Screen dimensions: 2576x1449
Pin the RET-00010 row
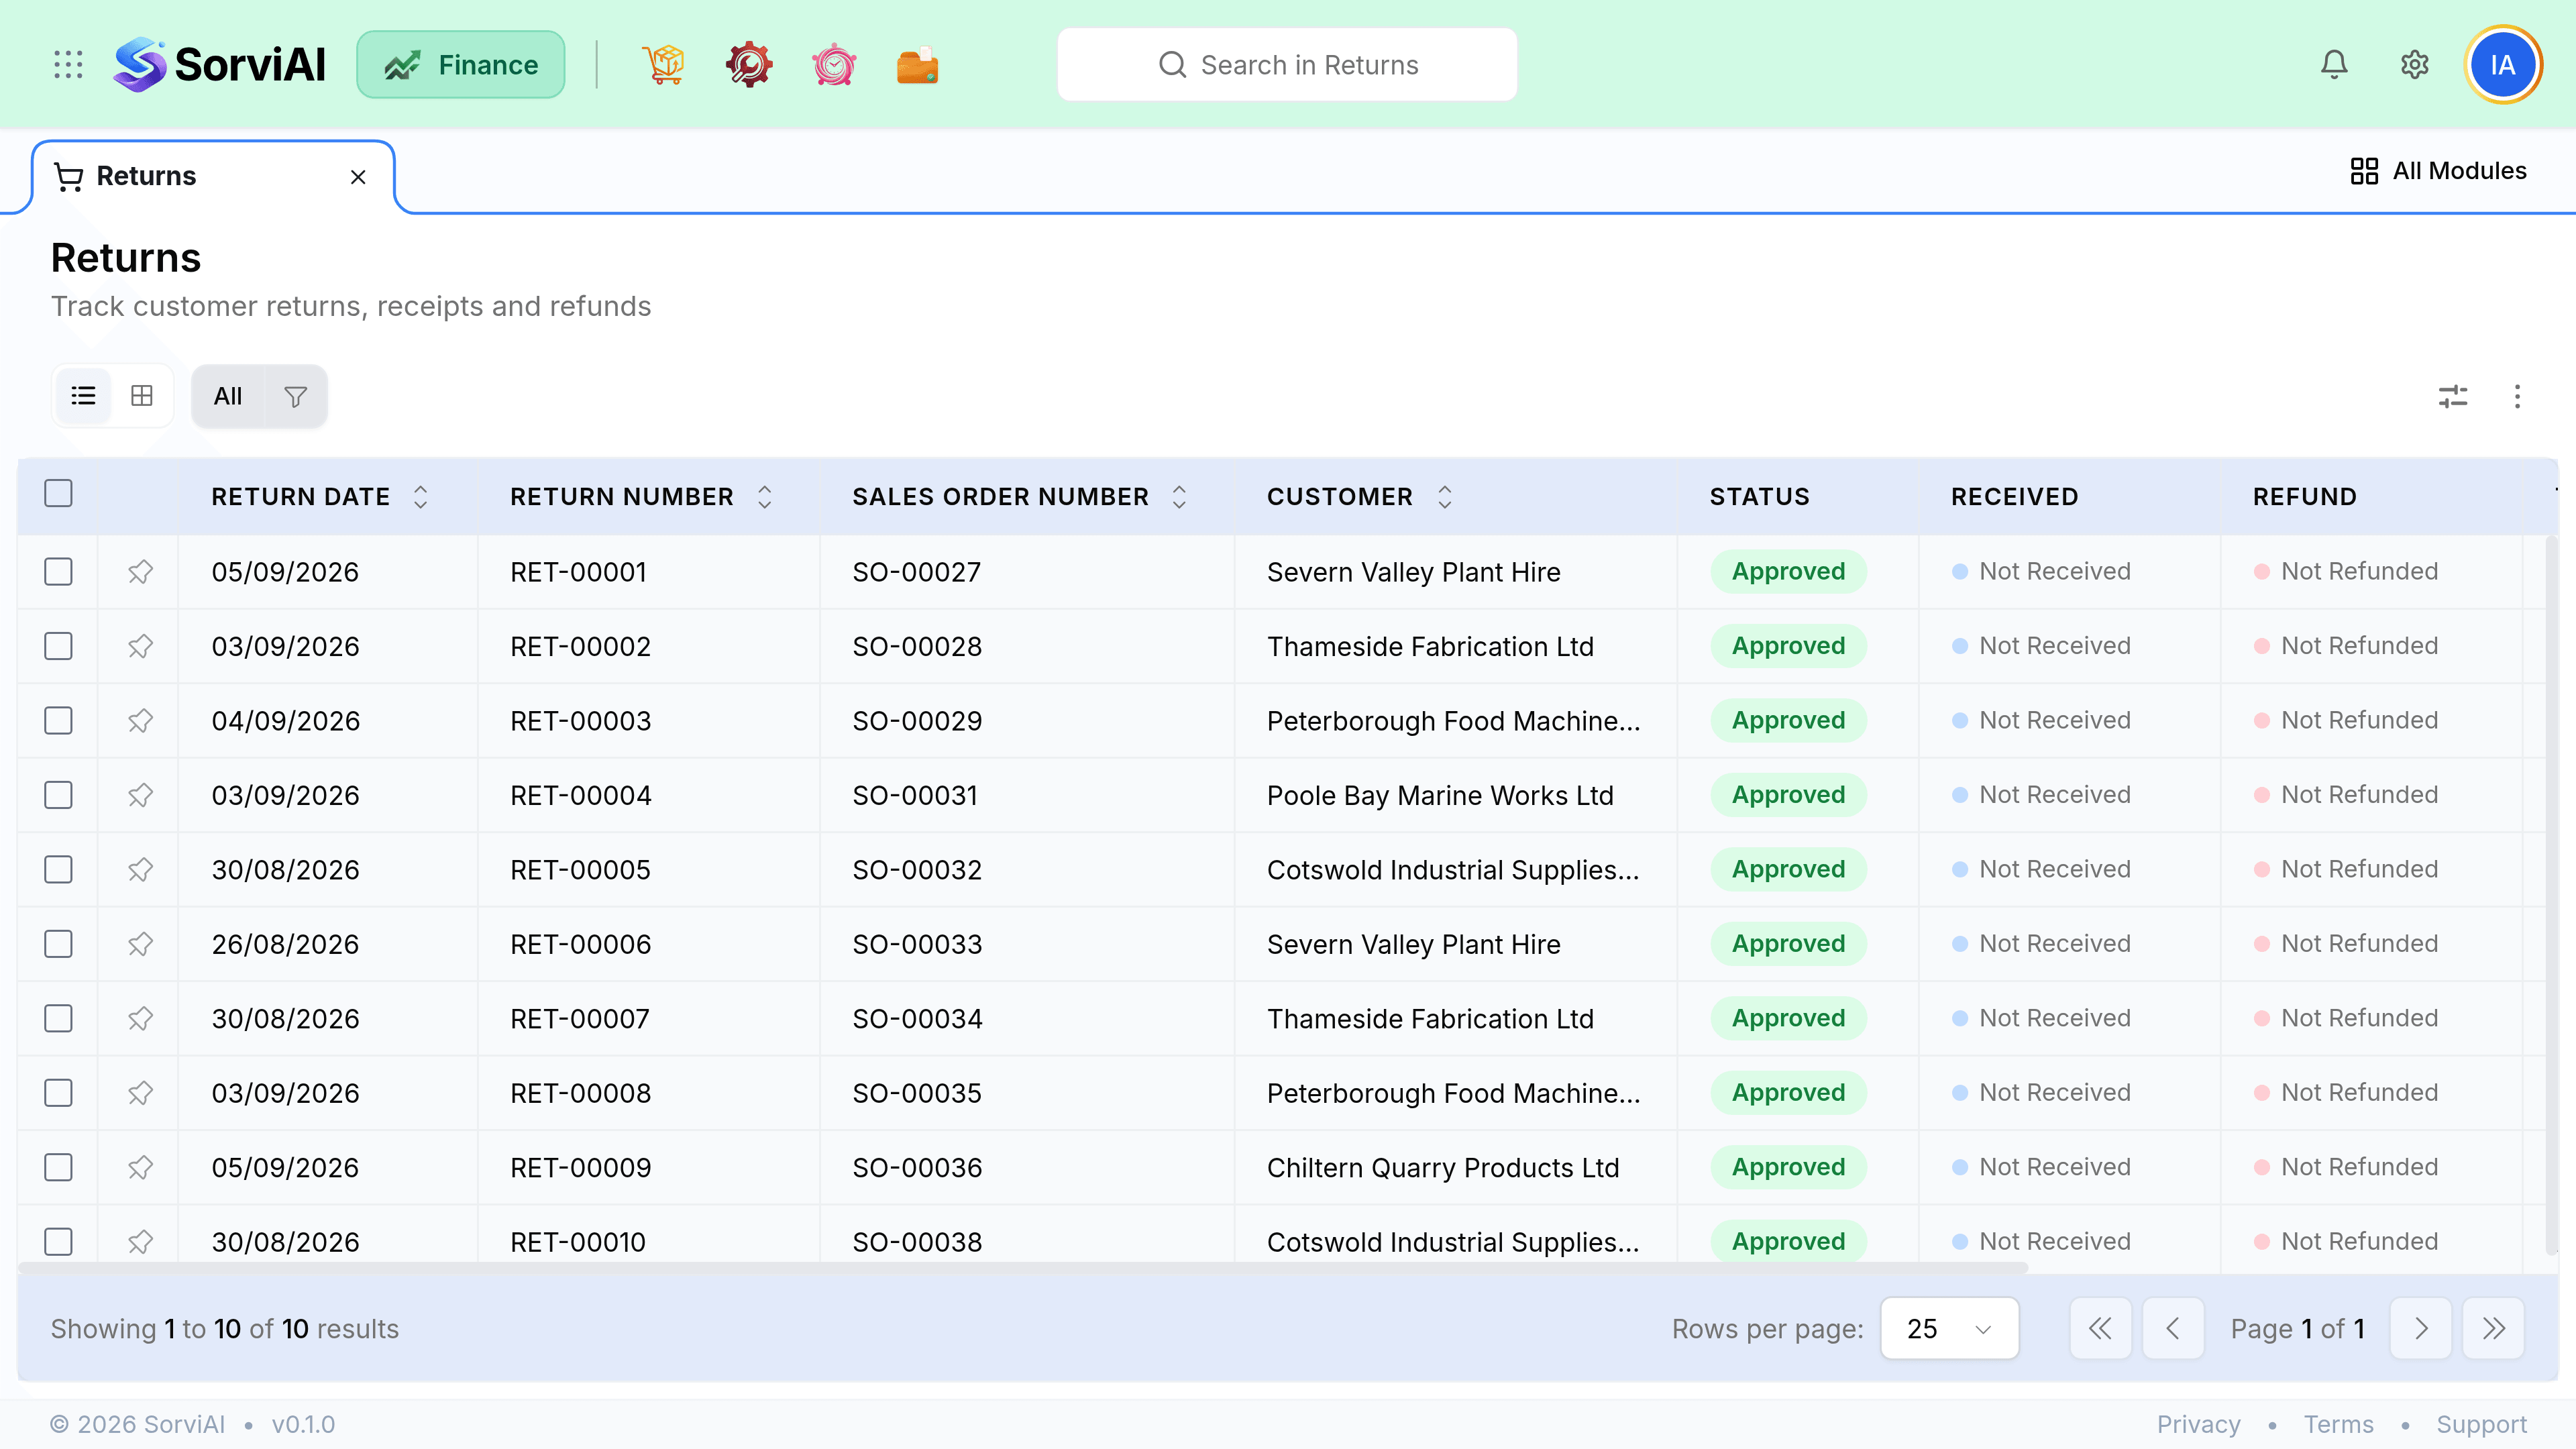point(140,1242)
